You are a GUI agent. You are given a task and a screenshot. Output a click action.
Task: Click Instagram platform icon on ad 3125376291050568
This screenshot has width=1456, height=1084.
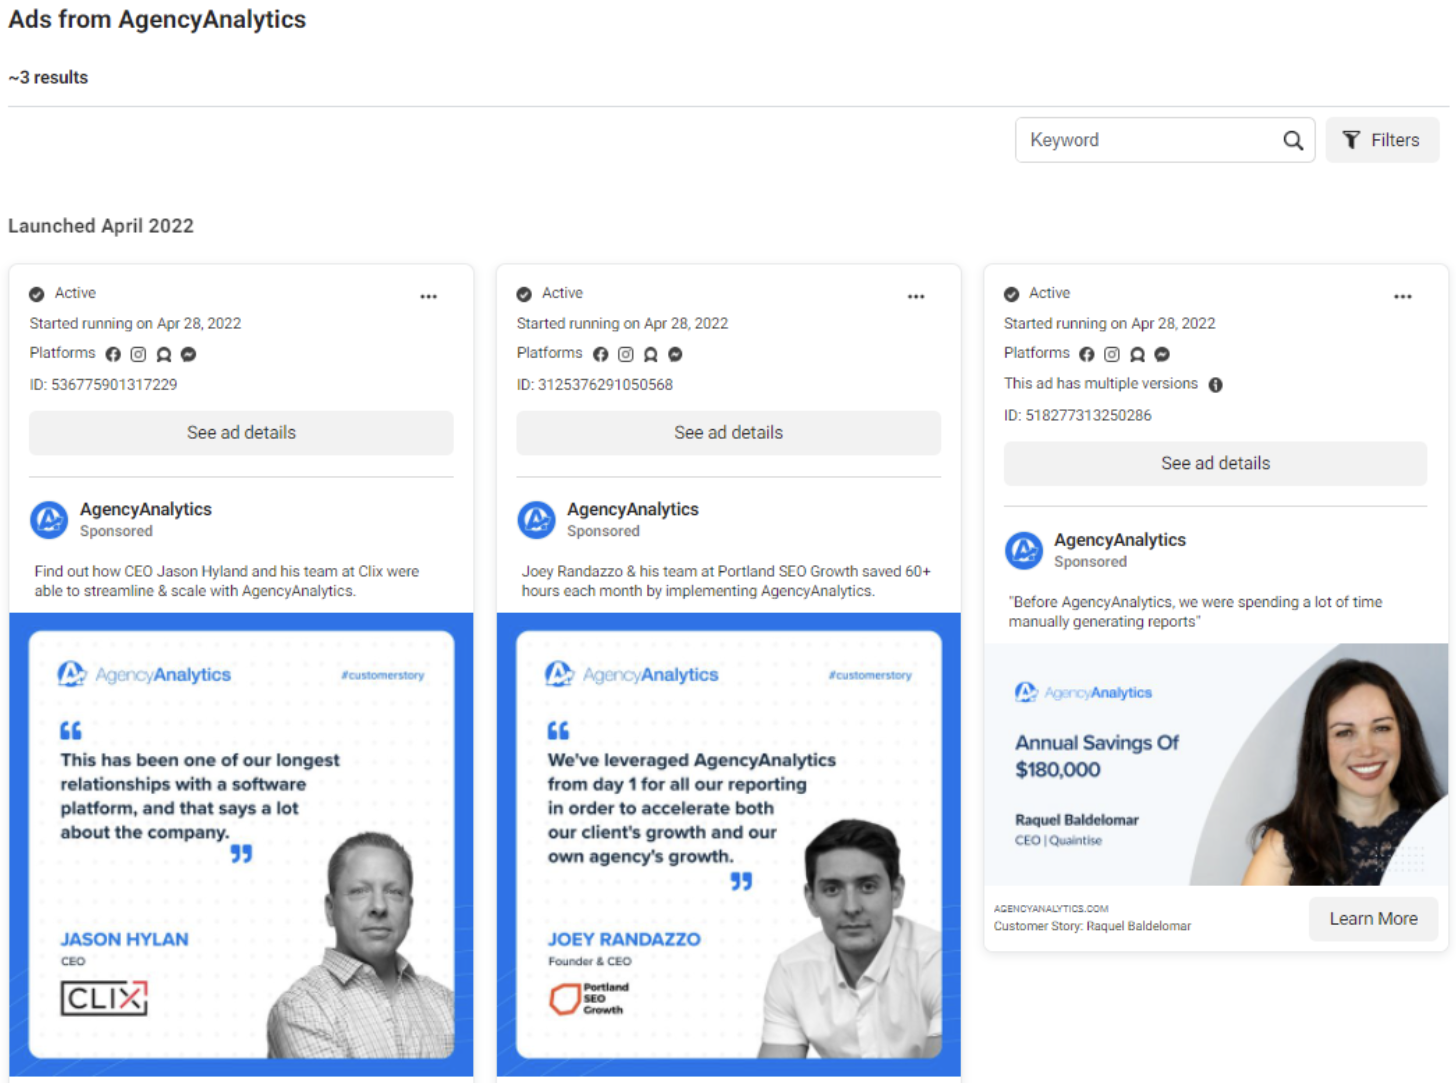point(626,354)
